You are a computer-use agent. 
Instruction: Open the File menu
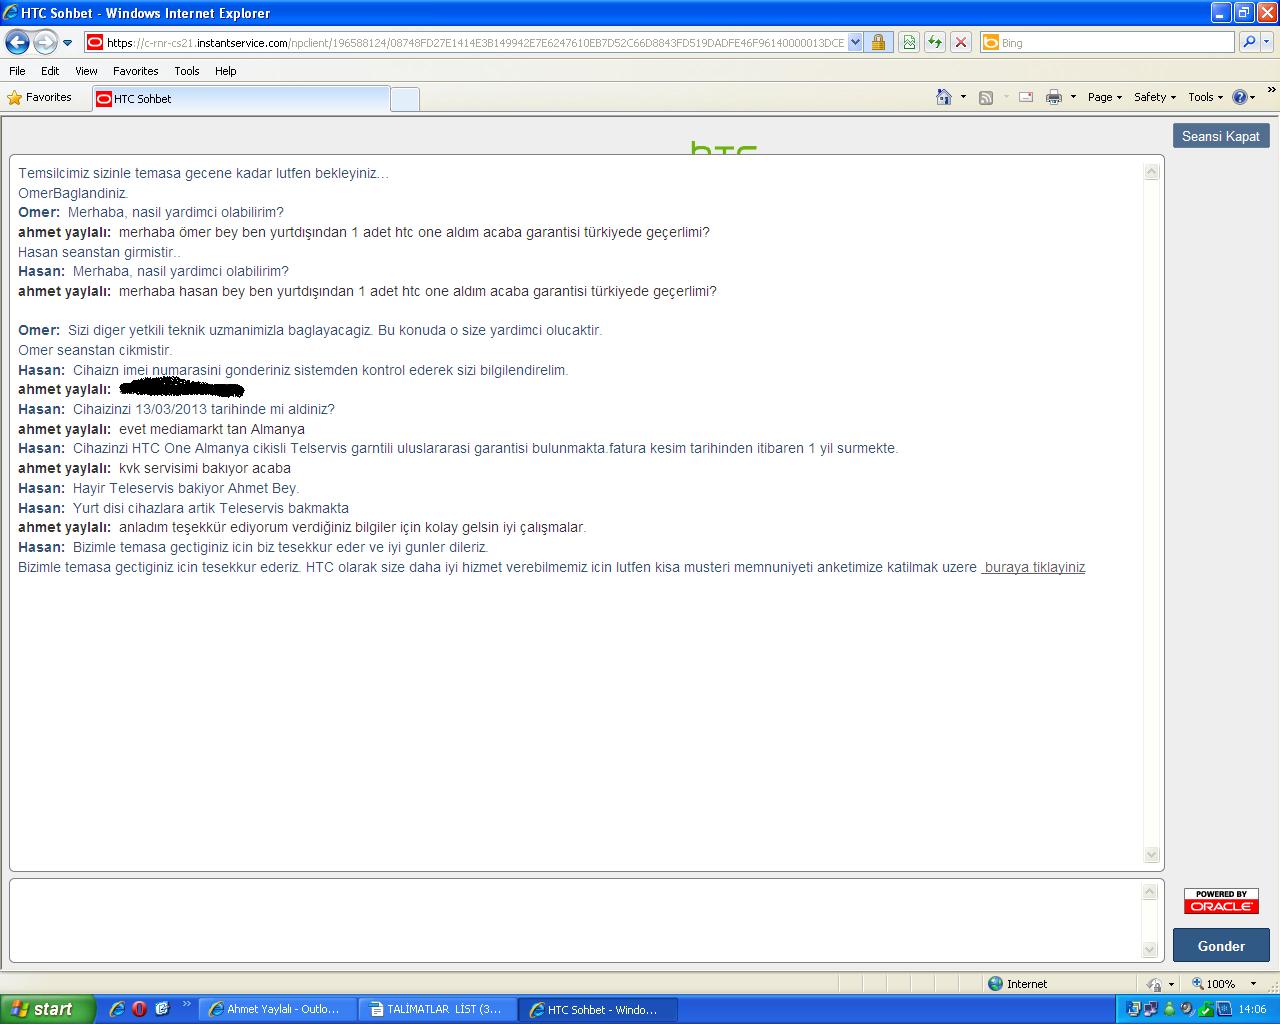[17, 71]
